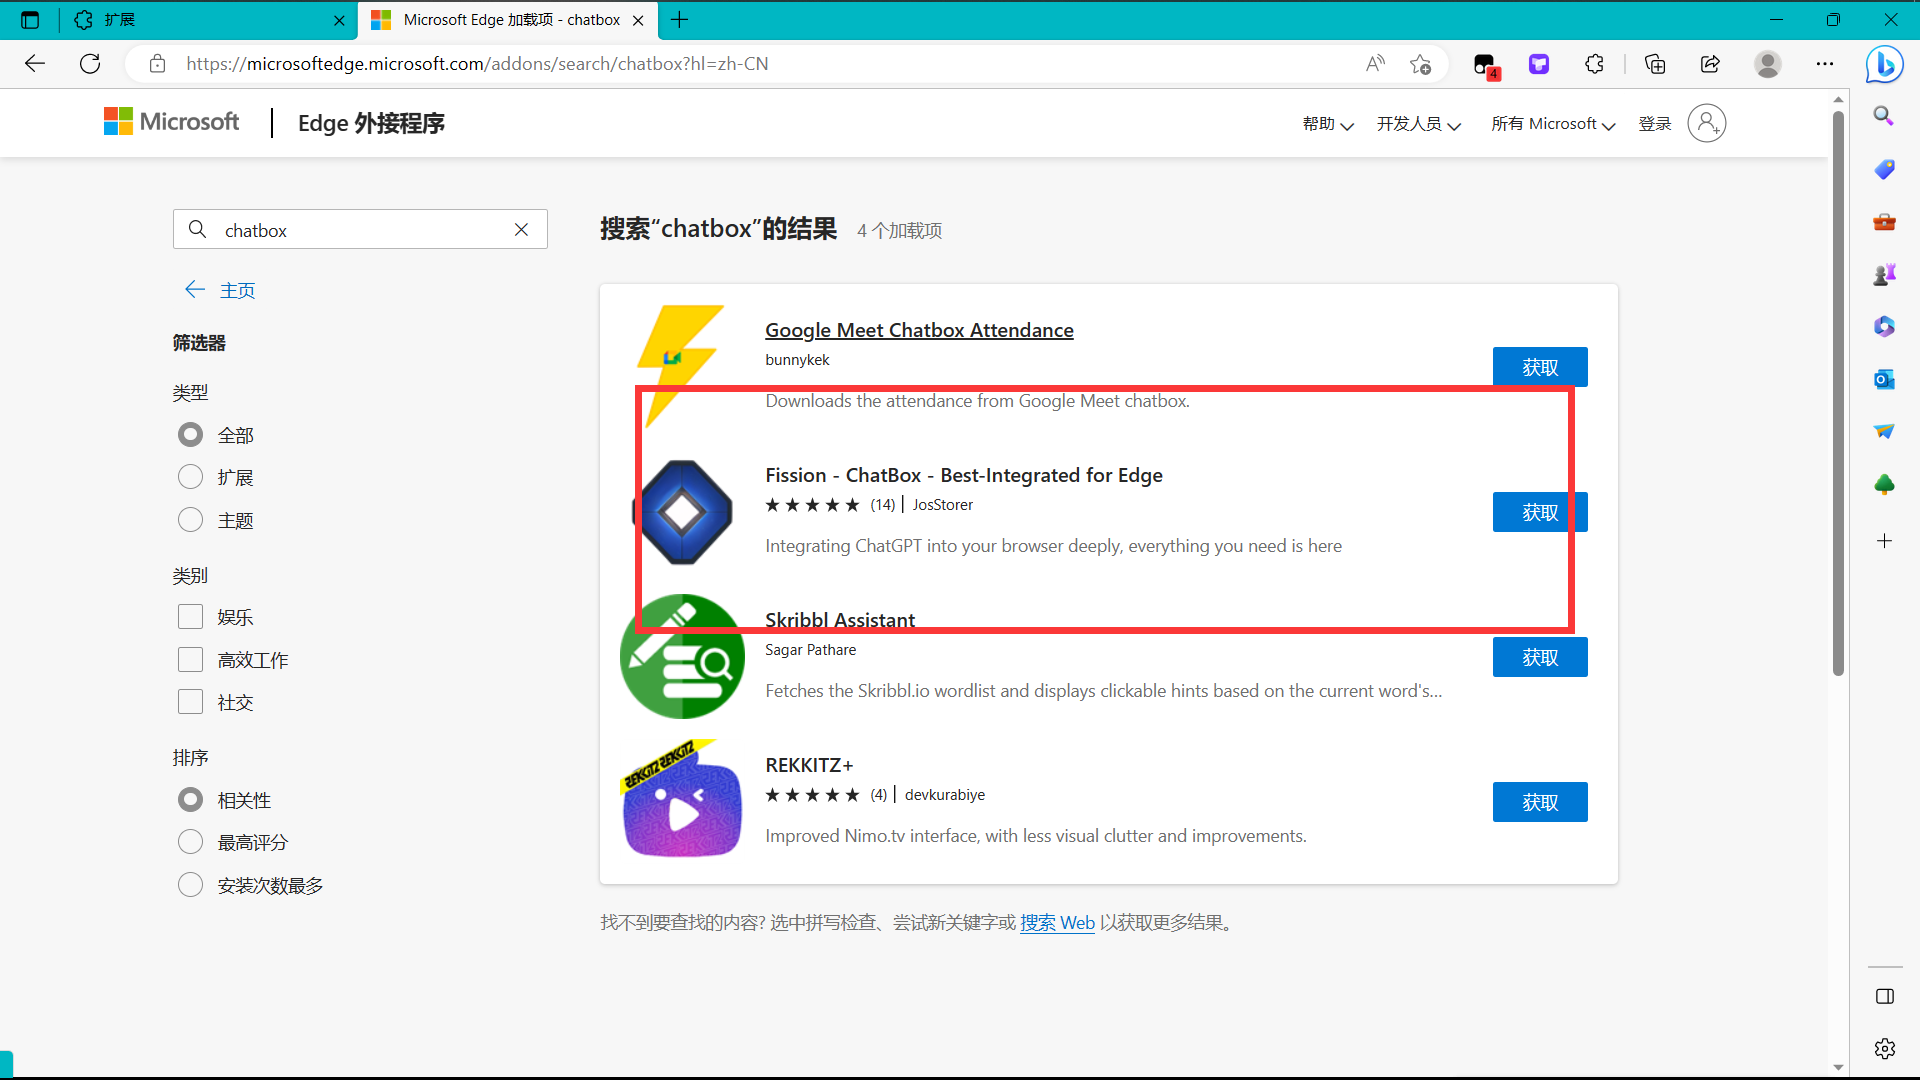The width and height of the screenshot is (1920, 1080).
Task: Open the Fission ChatBox thumbnail icon
Action: pyautogui.click(x=682, y=512)
